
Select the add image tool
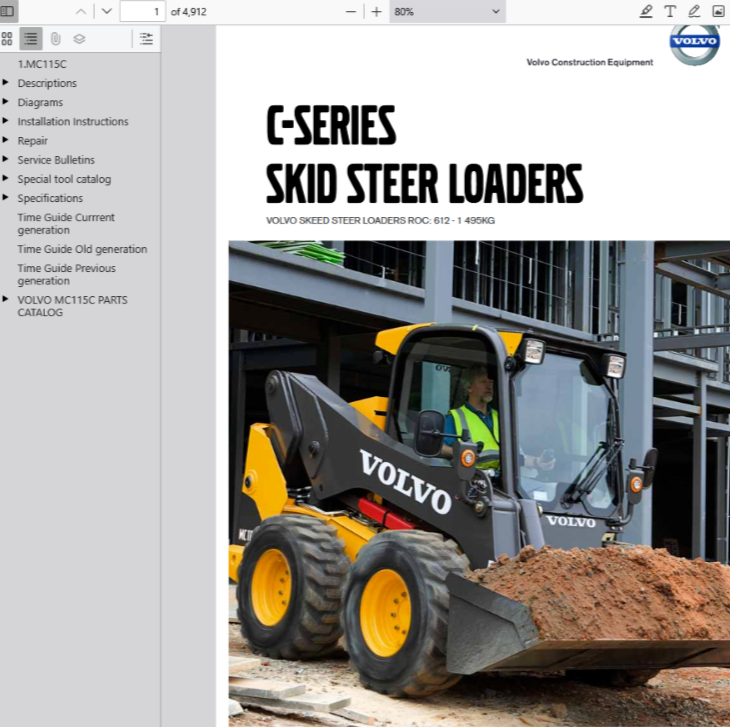click(x=718, y=12)
